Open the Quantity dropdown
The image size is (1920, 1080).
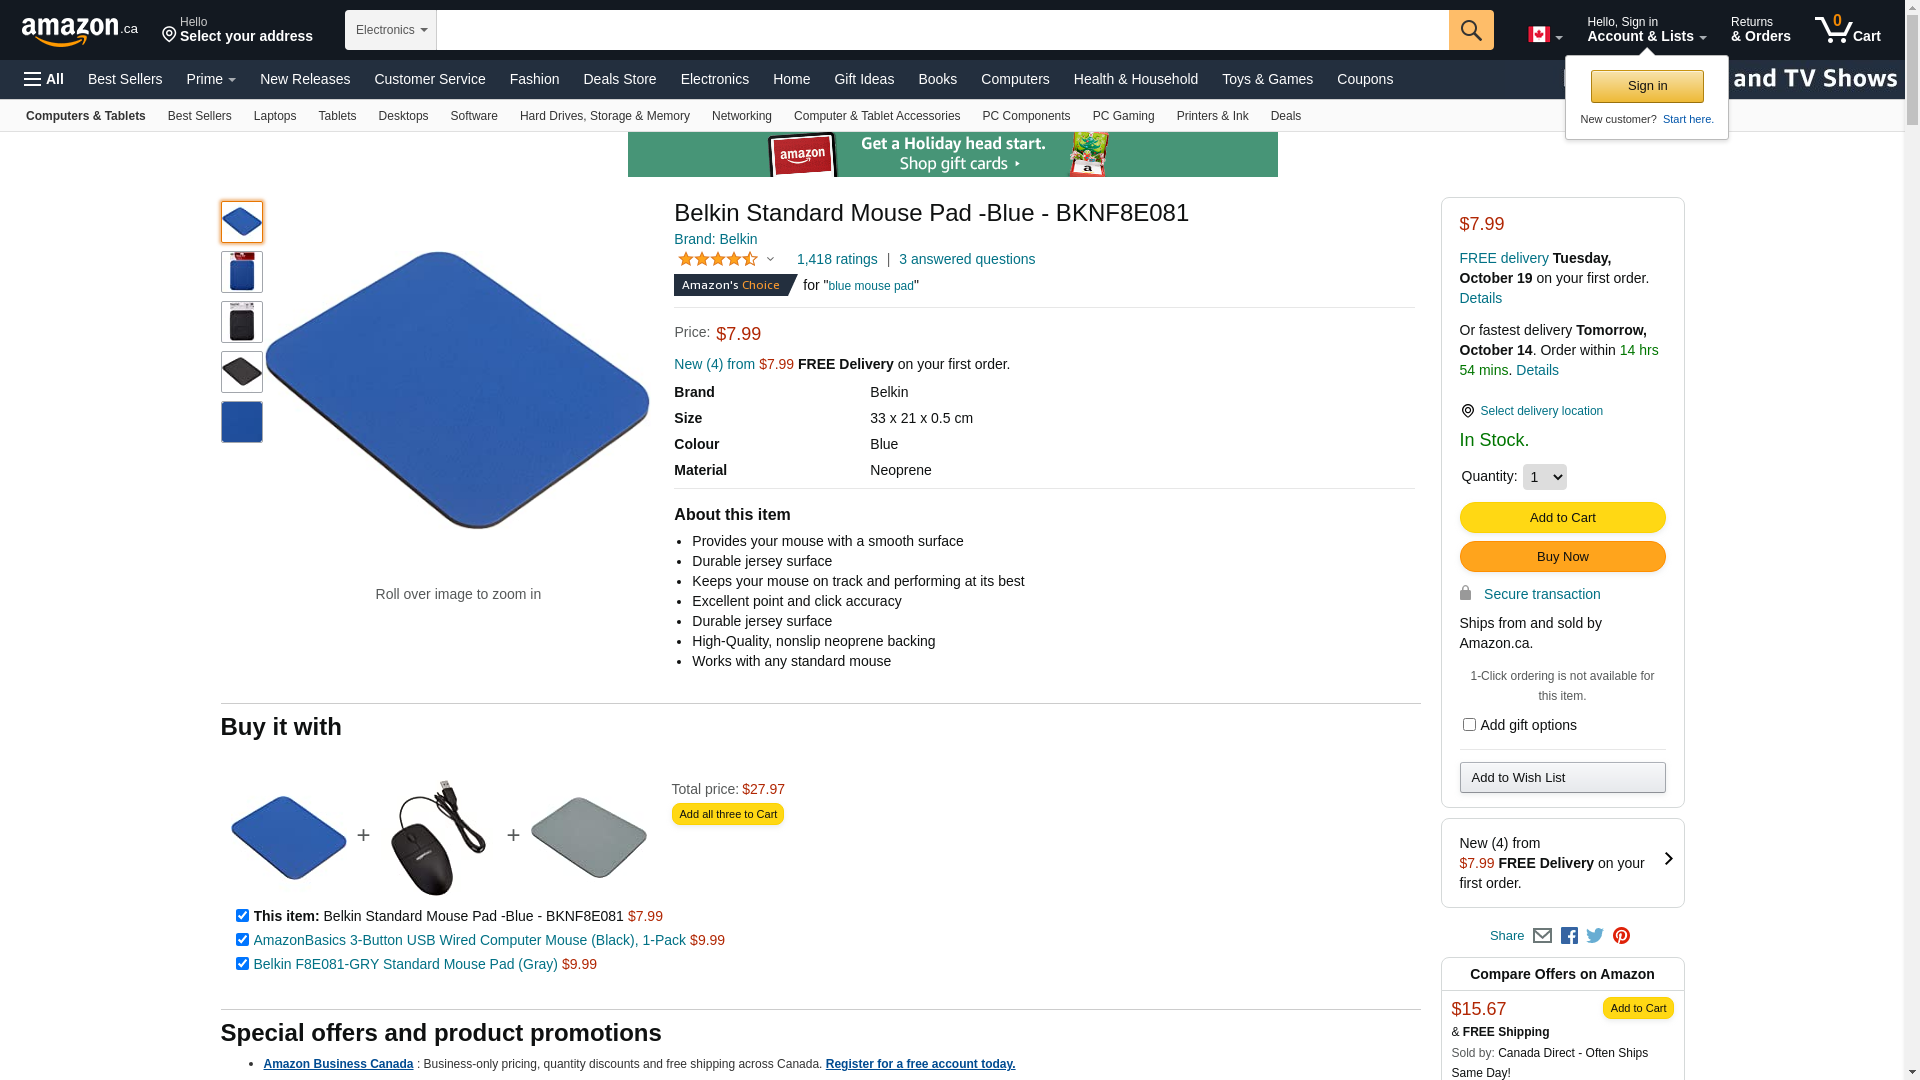pos(1544,477)
